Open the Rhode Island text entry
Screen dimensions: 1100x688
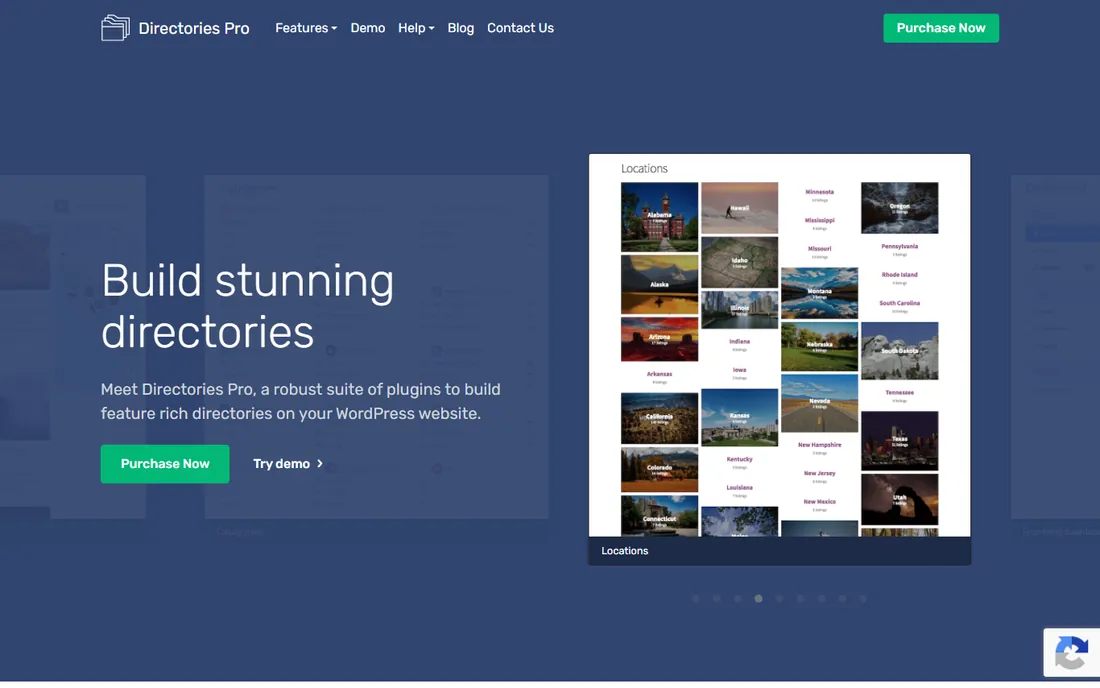[899, 275]
